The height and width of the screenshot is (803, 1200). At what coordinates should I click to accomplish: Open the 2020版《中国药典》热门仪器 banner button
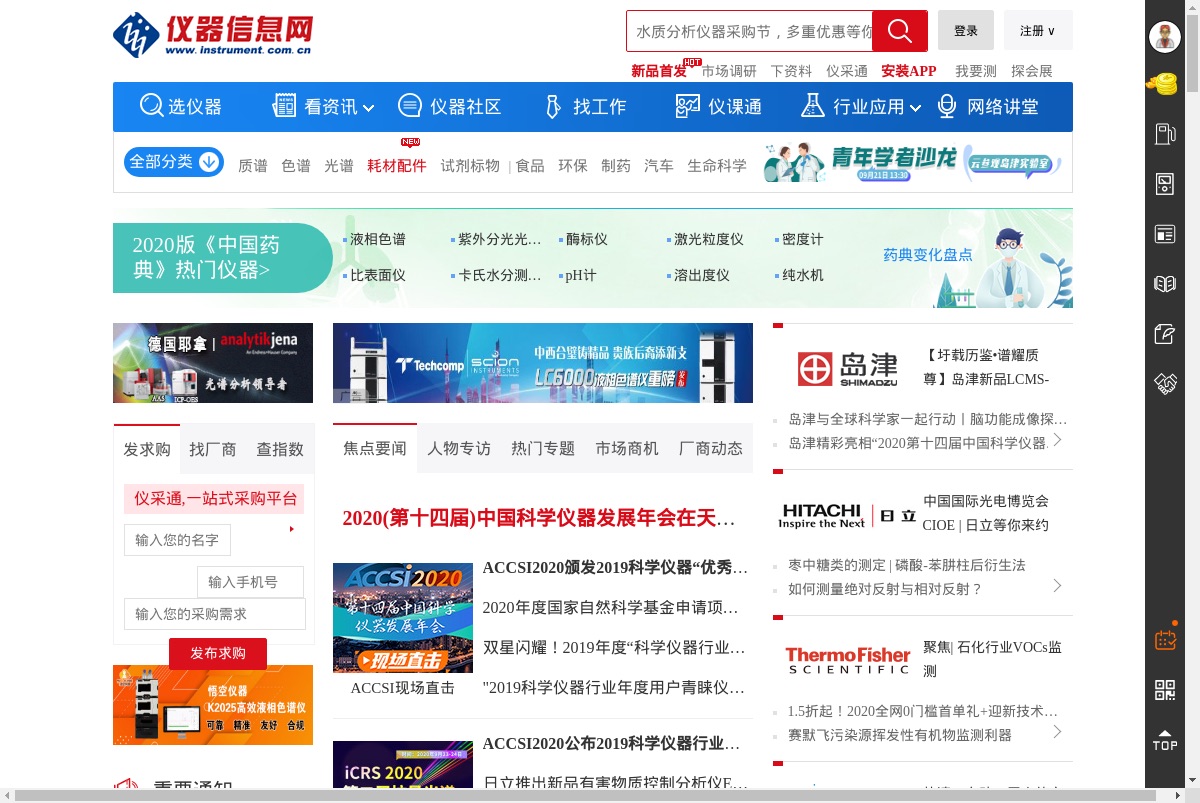(x=222, y=258)
